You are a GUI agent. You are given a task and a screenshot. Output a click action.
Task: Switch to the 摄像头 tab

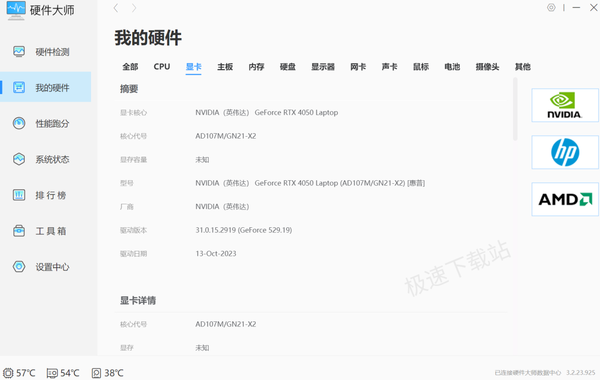488,67
